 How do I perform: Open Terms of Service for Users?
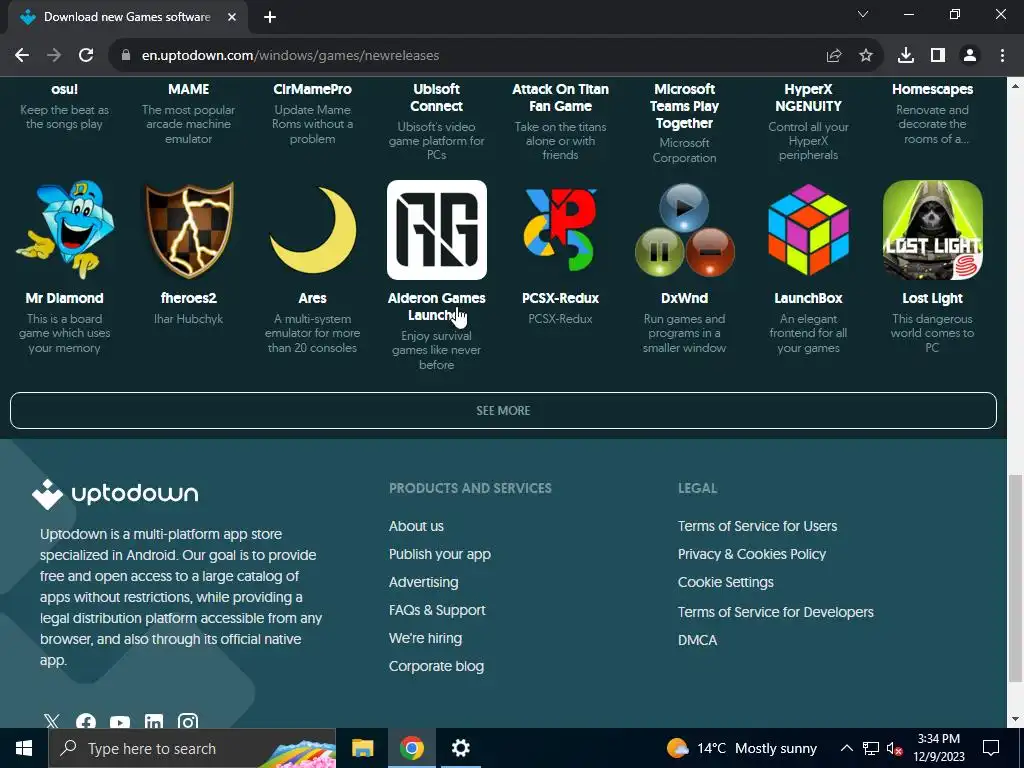point(758,526)
